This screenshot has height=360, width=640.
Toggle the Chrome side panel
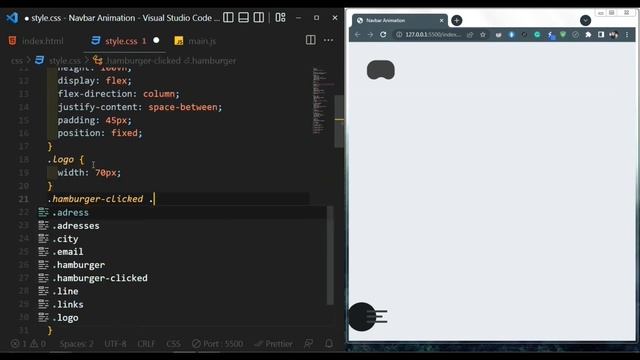601,35
